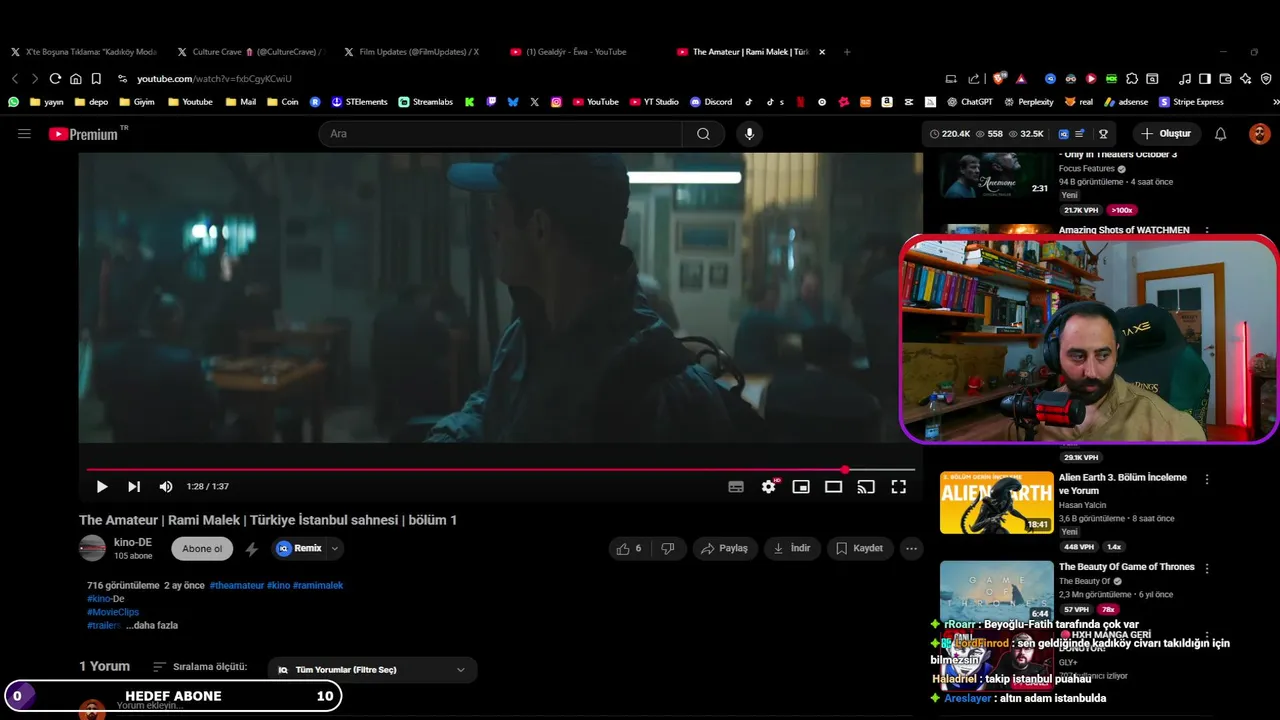Skip to the next video
The image size is (1280, 720).
click(x=134, y=487)
